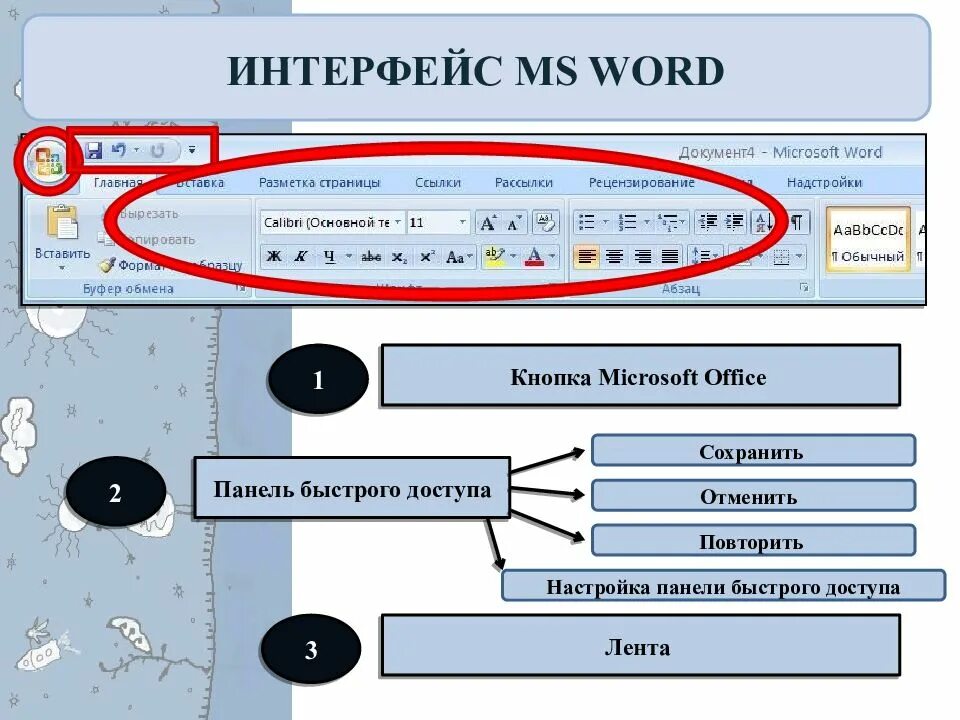Switch to the Главная tab

[x=118, y=182]
